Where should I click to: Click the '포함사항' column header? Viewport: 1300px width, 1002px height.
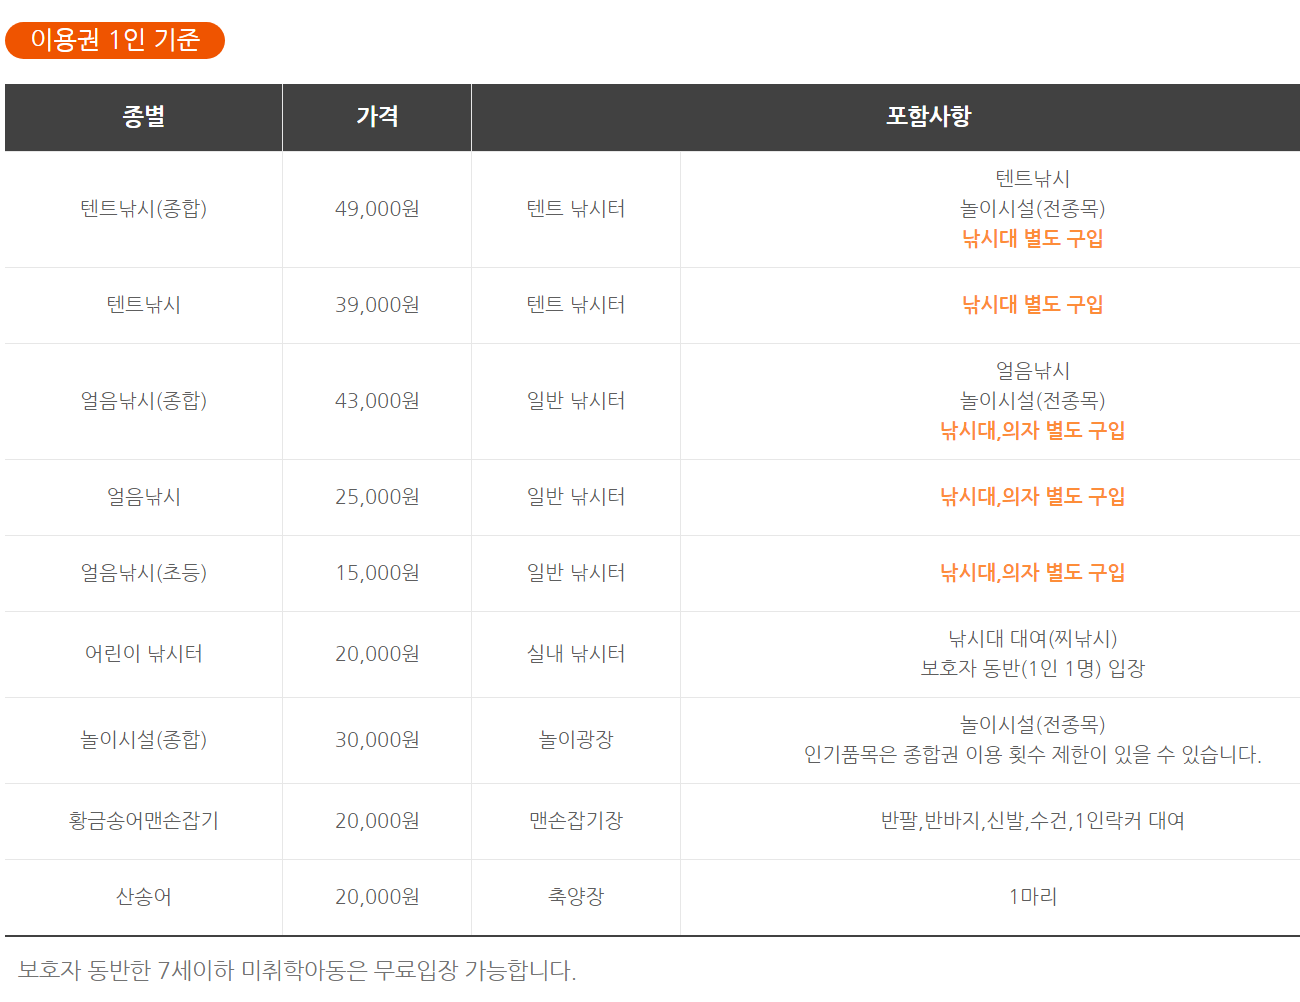point(929,117)
